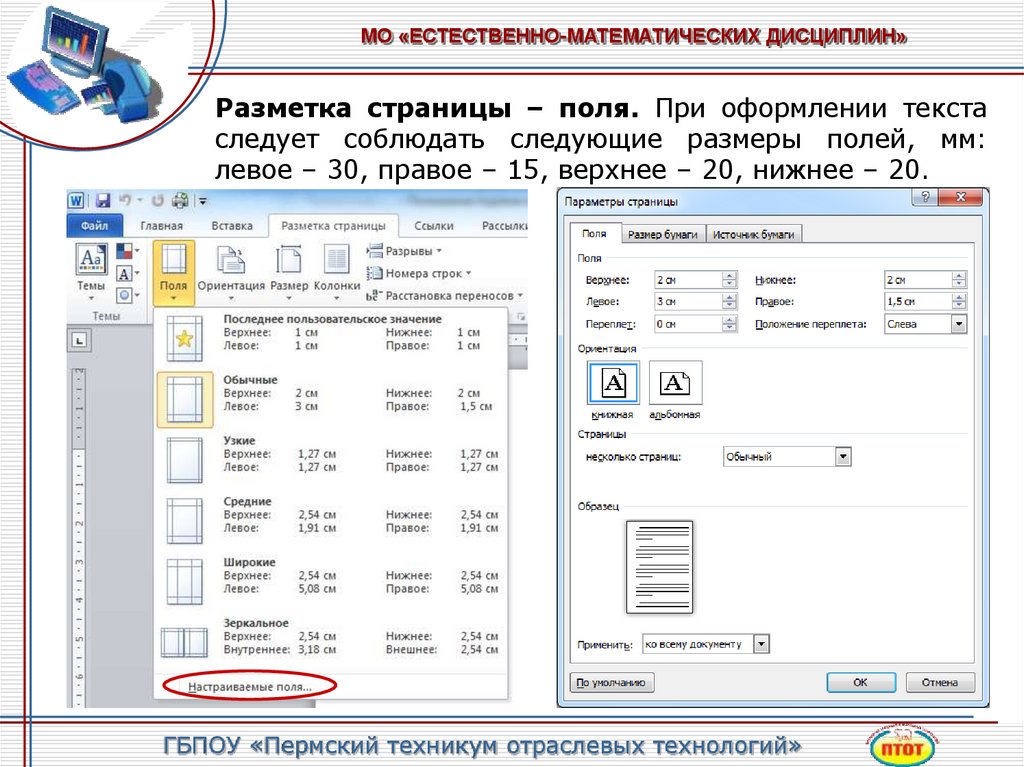Click dialog help question mark button
The height and width of the screenshot is (767, 1024).
click(x=925, y=197)
